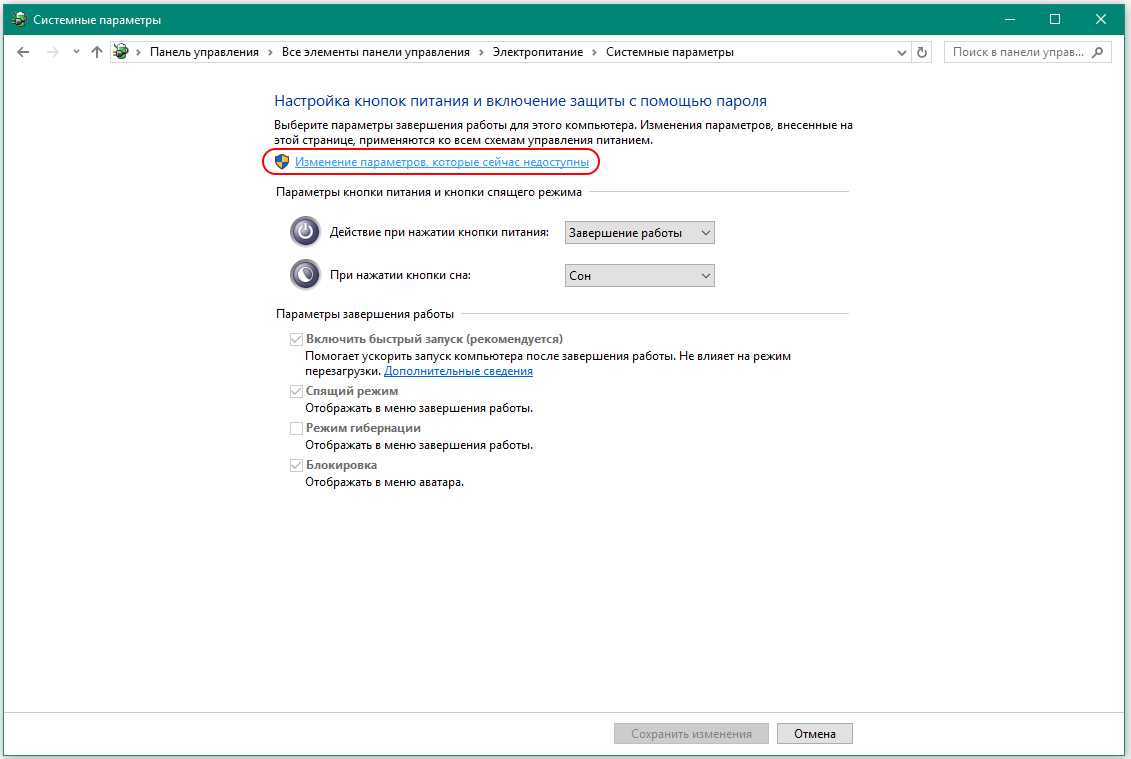Open the address bar history dropdown
Screen dimensions: 1131x759
tap(901, 52)
